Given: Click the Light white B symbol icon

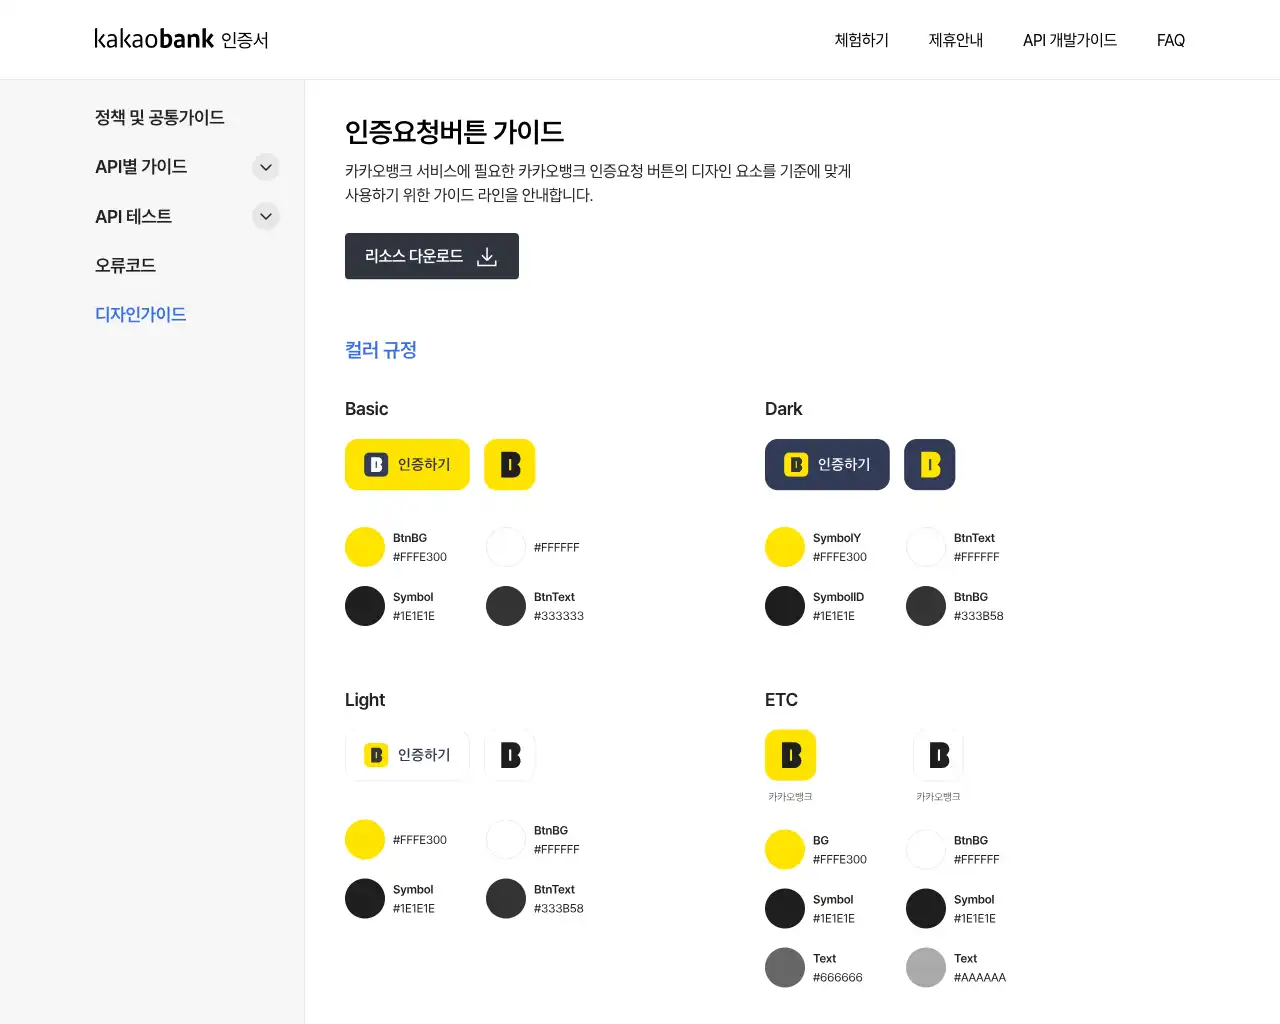Looking at the screenshot, I should [x=510, y=755].
